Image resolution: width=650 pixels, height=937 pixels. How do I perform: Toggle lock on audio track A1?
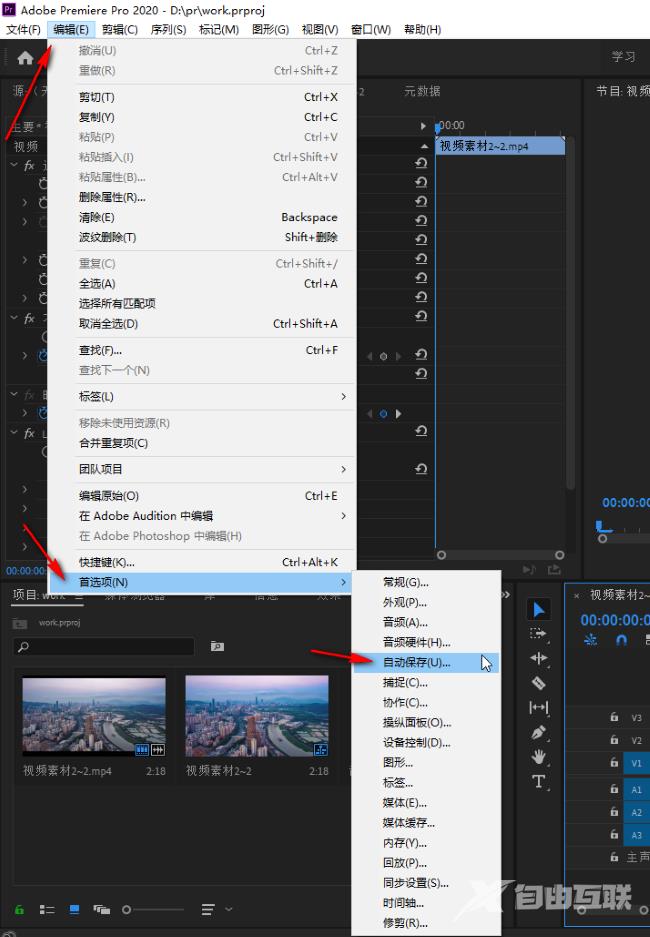pos(614,789)
